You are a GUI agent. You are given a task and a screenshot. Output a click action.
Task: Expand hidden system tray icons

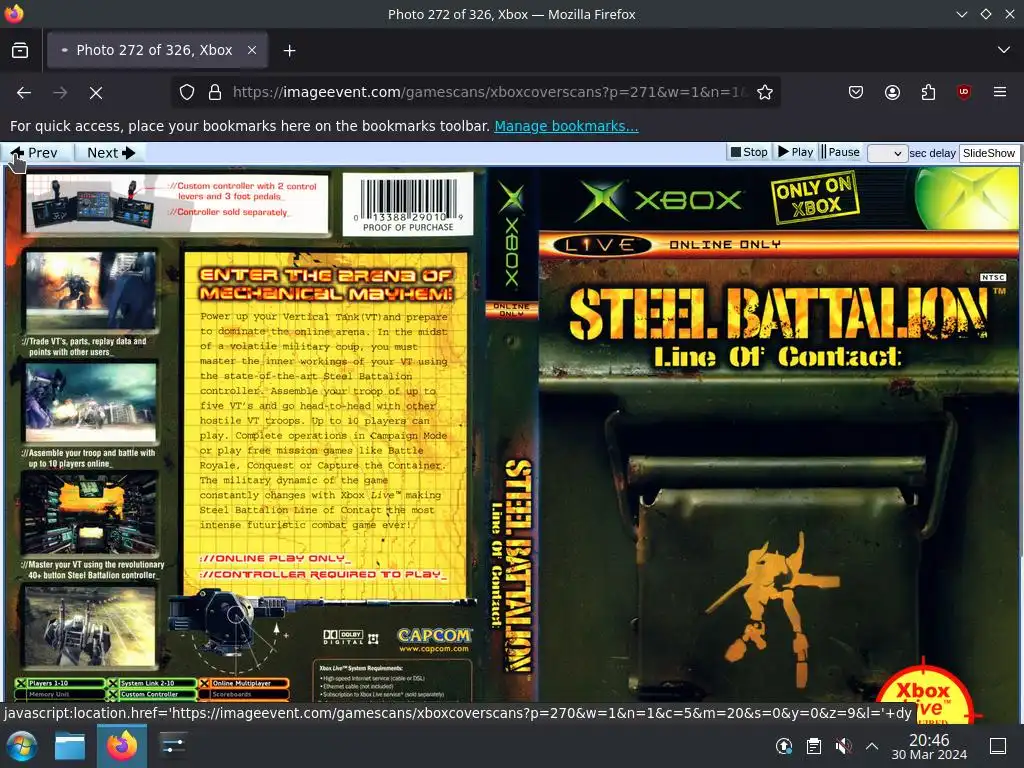[x=872, y=746]
